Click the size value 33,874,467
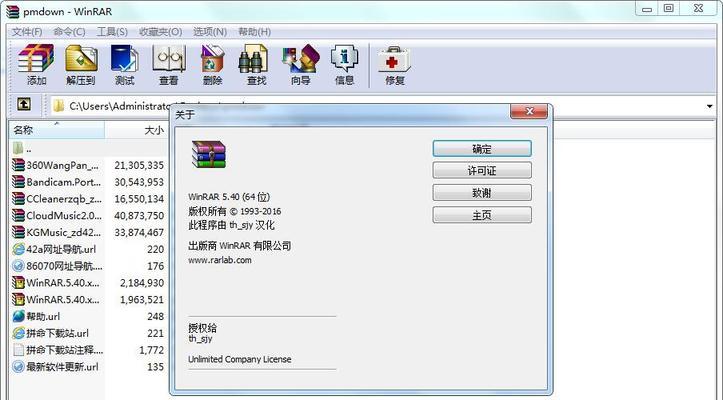The width and height of the screenshot is (723, 400). [139, 232]
